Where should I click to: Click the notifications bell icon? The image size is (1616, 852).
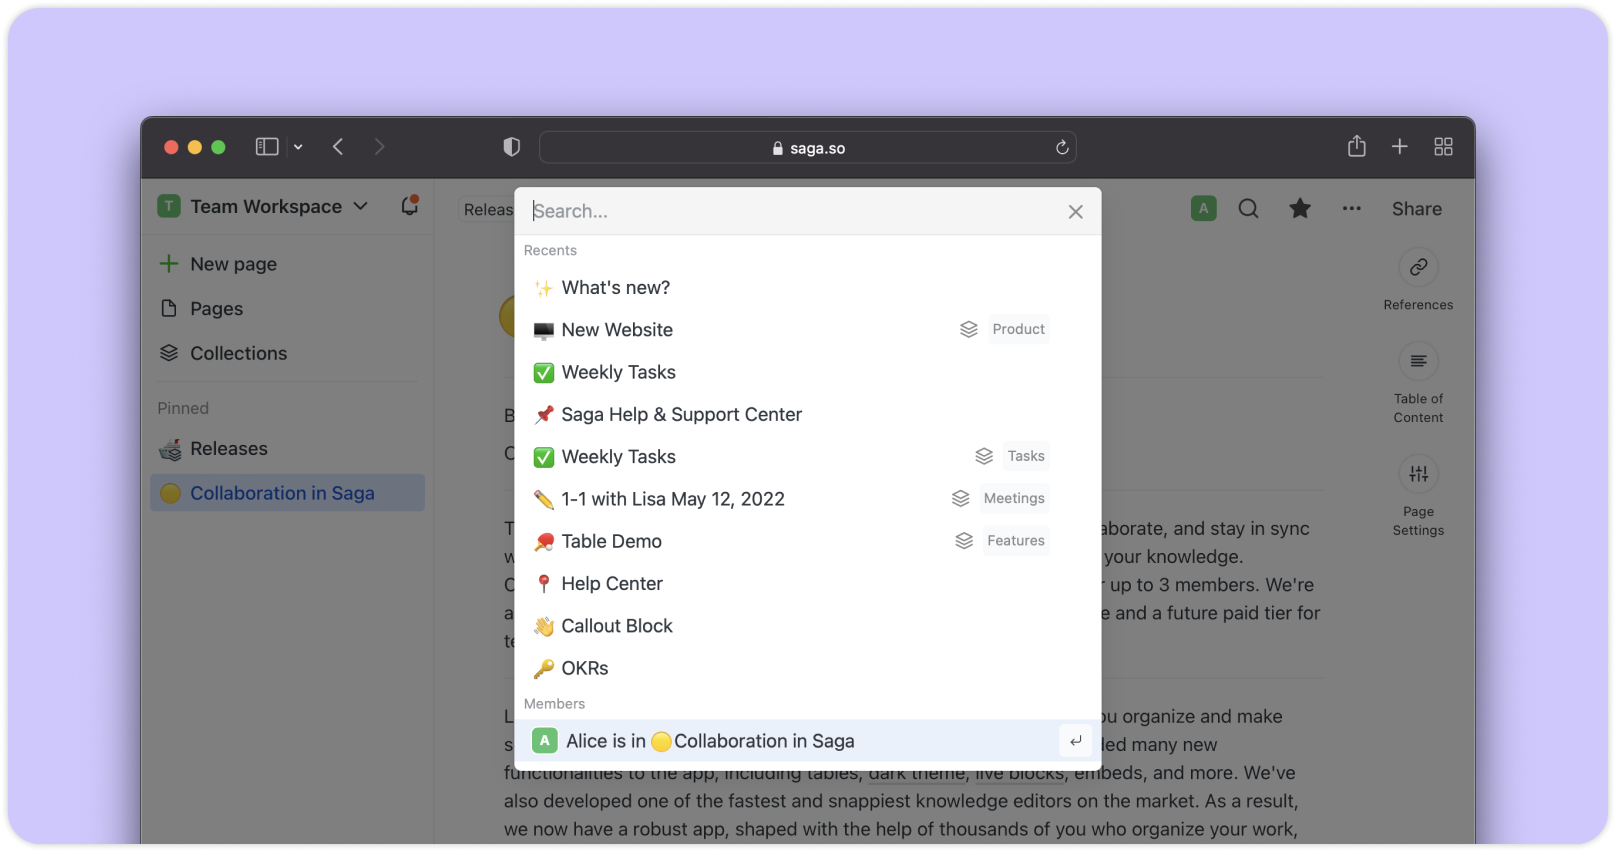click(409, 206)
